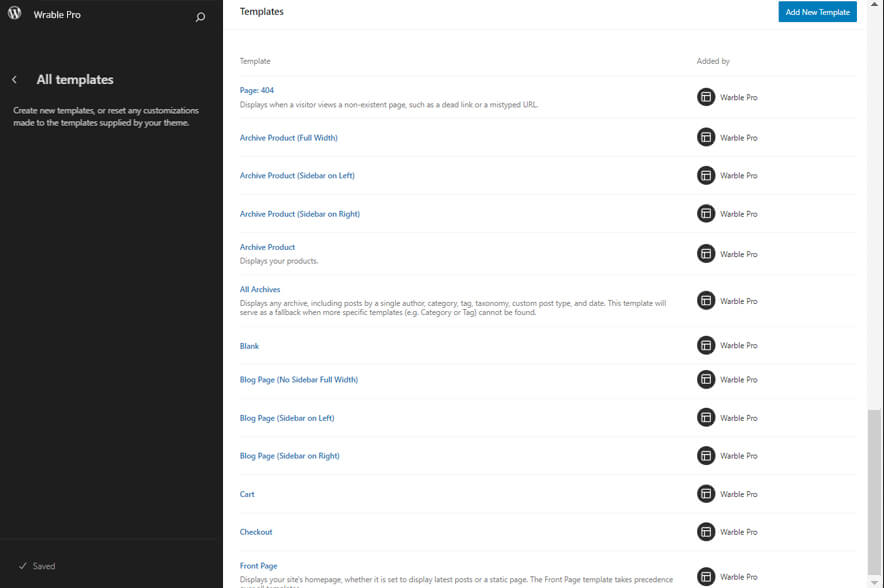Viewport: 884px width, 588px height.
Task: Open the Cart template
Action: point(246,493)
